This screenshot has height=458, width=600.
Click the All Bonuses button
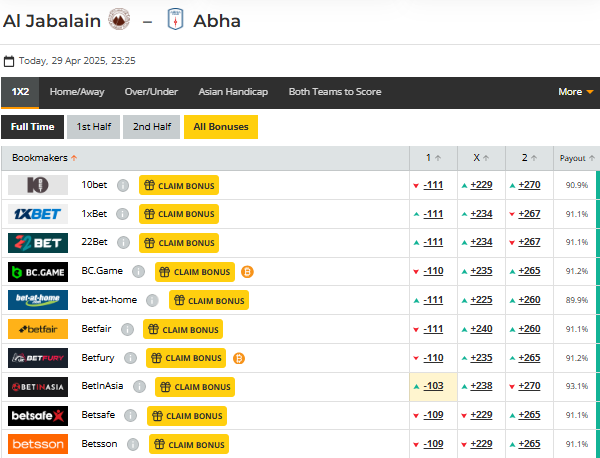(221, 127)
